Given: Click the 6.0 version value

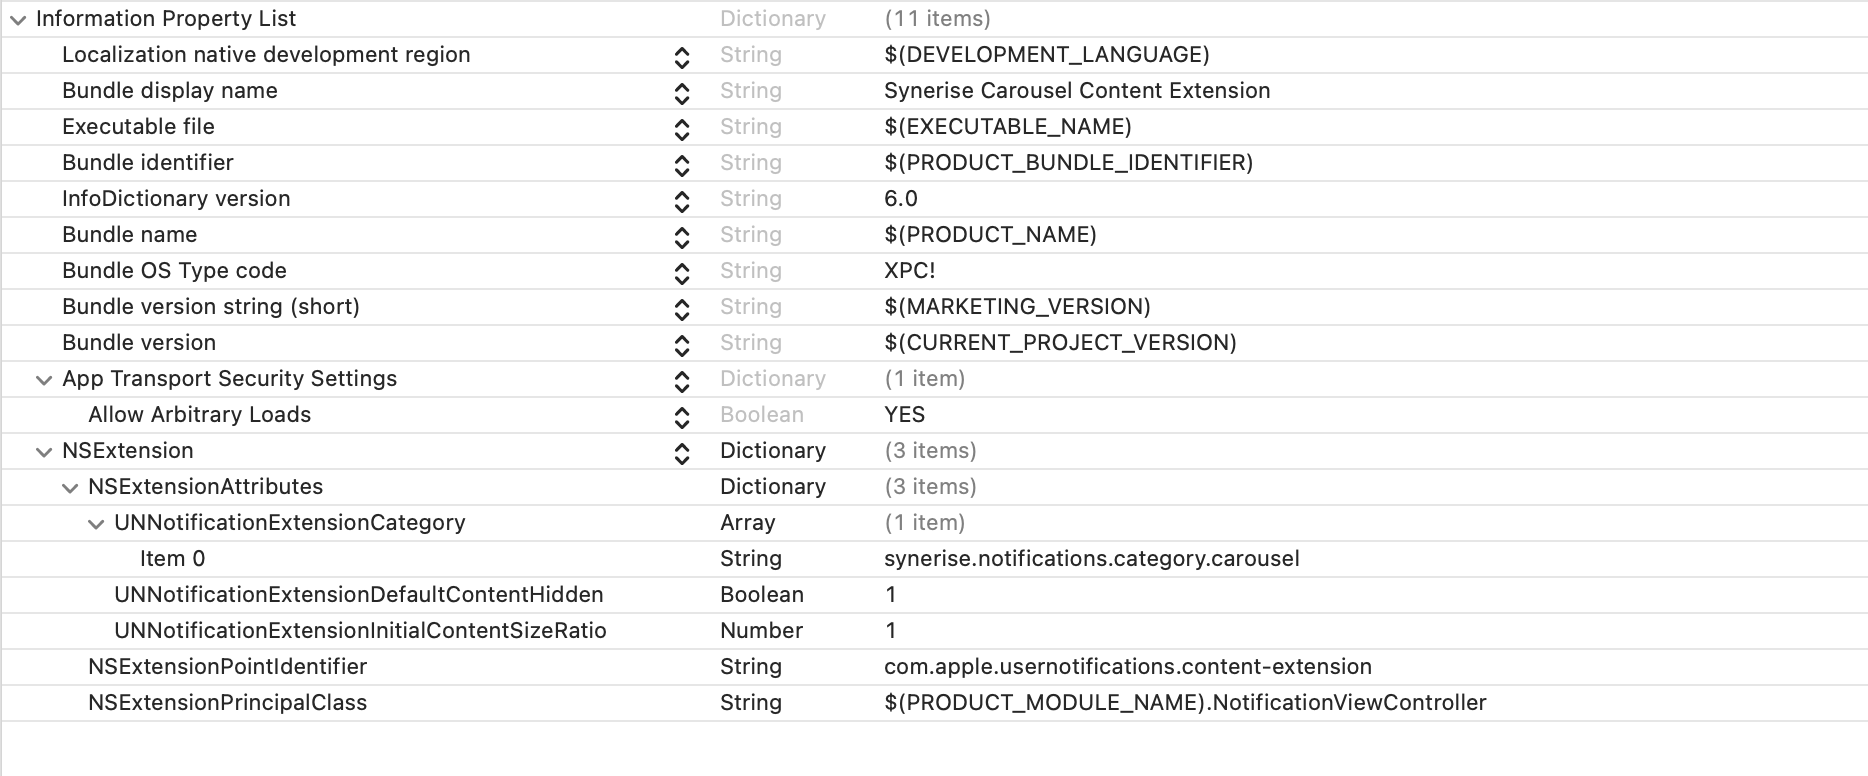Looking at the screenshot, I should (x=901, y=199).
